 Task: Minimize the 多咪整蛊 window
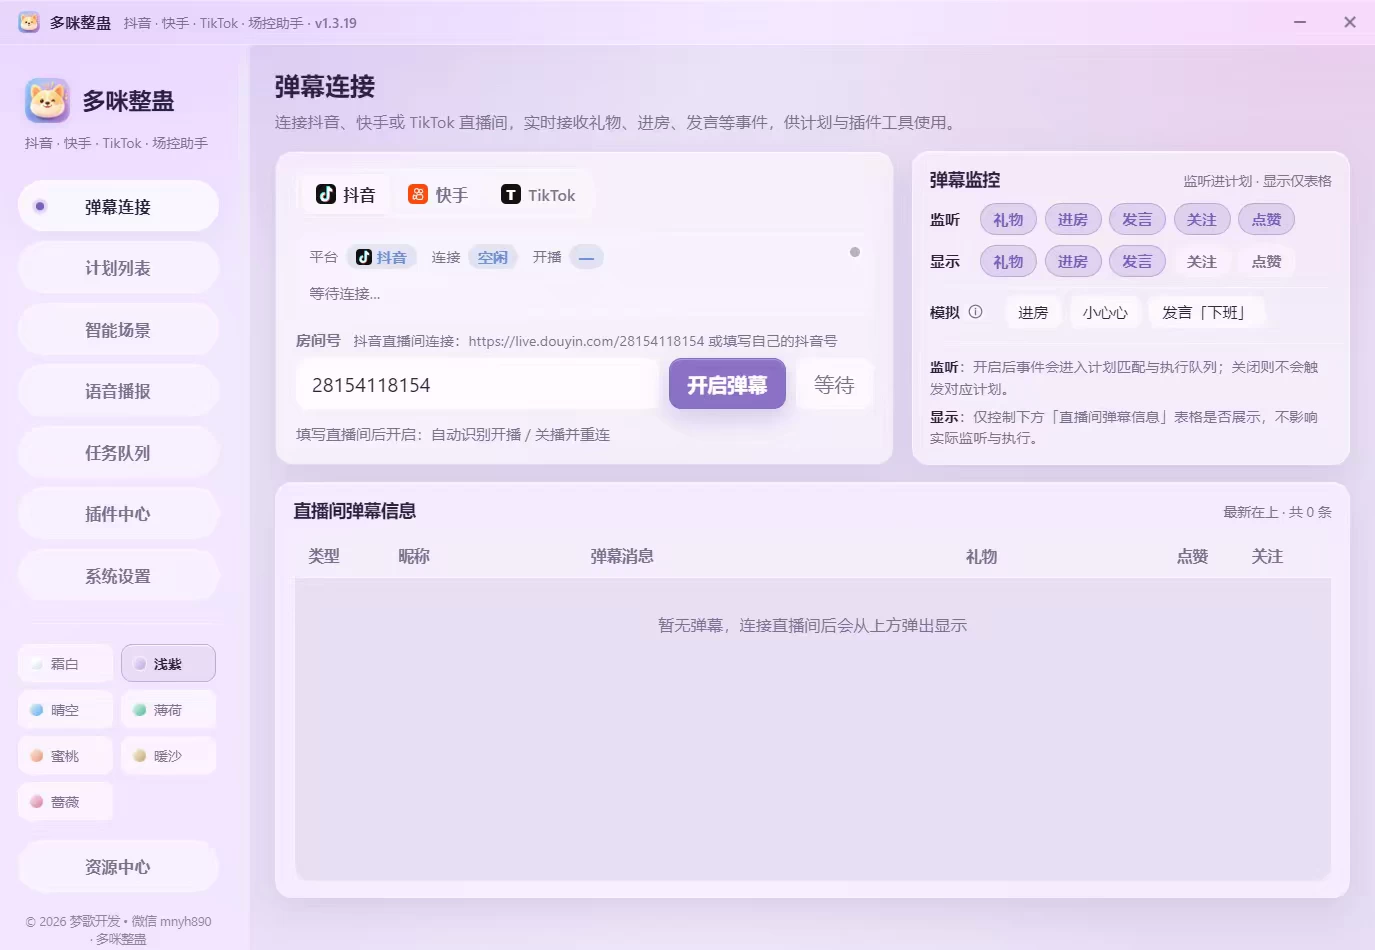[1300, 22]
